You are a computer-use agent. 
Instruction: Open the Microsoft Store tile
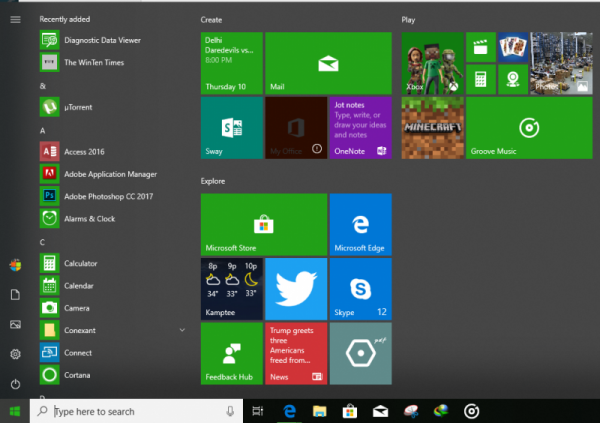(x=263, y=223)
